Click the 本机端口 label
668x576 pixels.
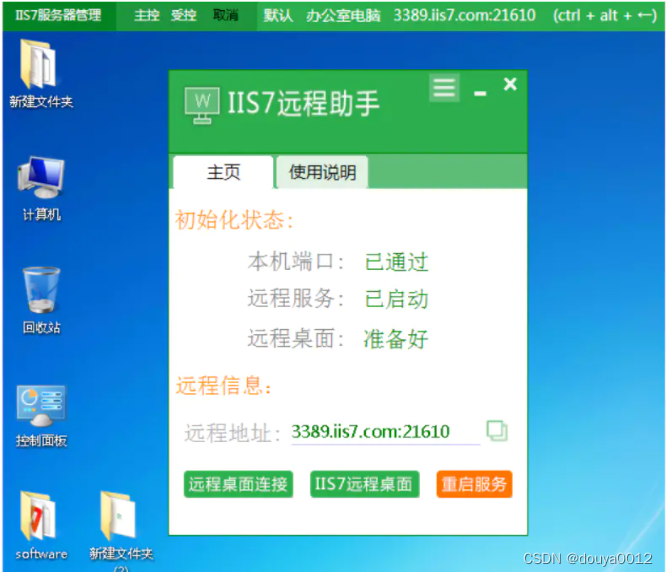coord(295,261)
